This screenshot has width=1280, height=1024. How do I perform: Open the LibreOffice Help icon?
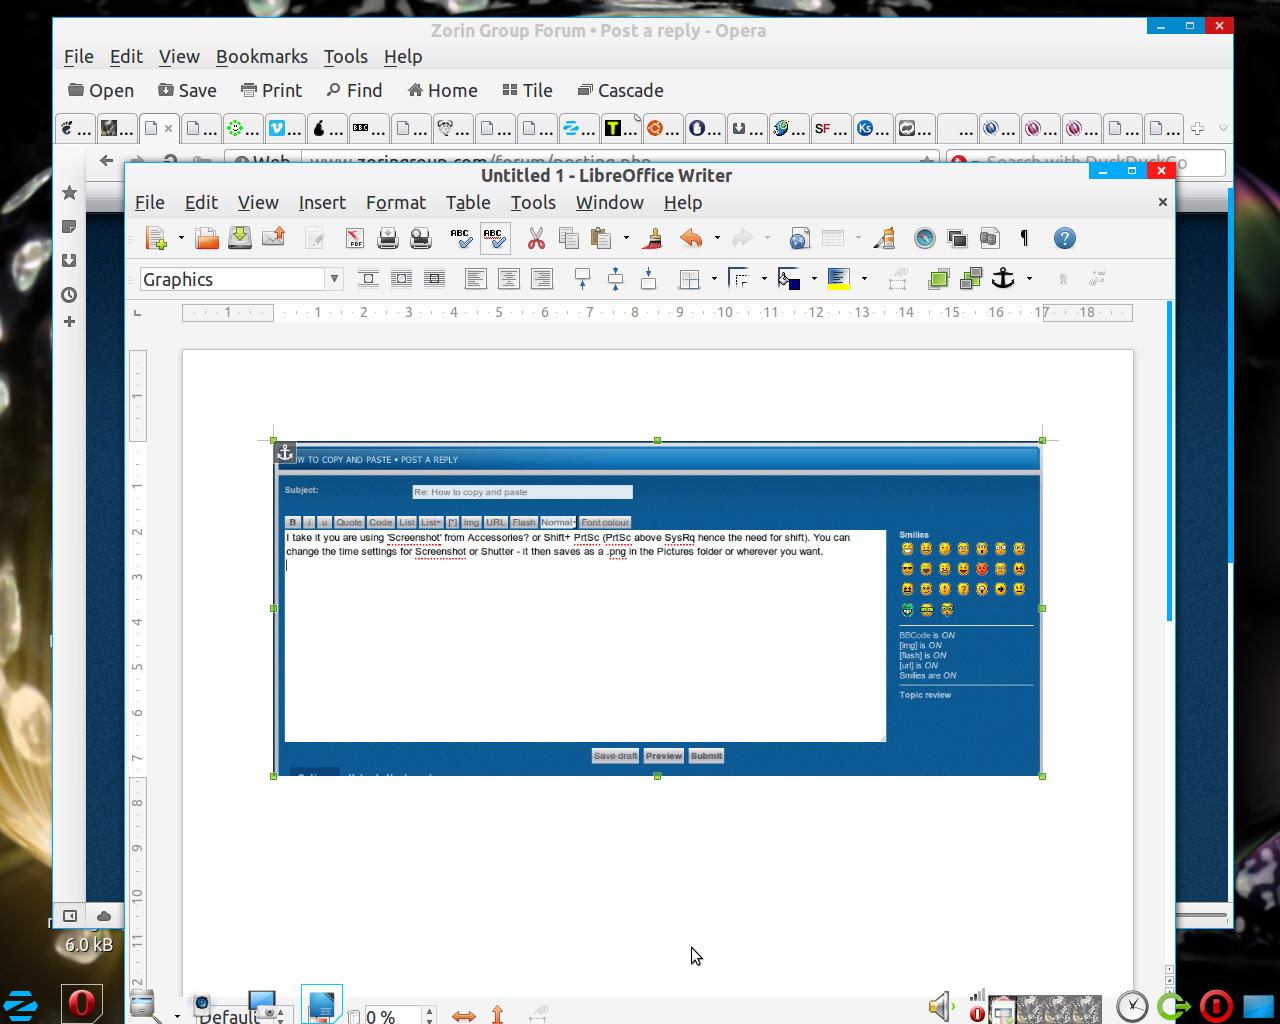click(1064, 238)
